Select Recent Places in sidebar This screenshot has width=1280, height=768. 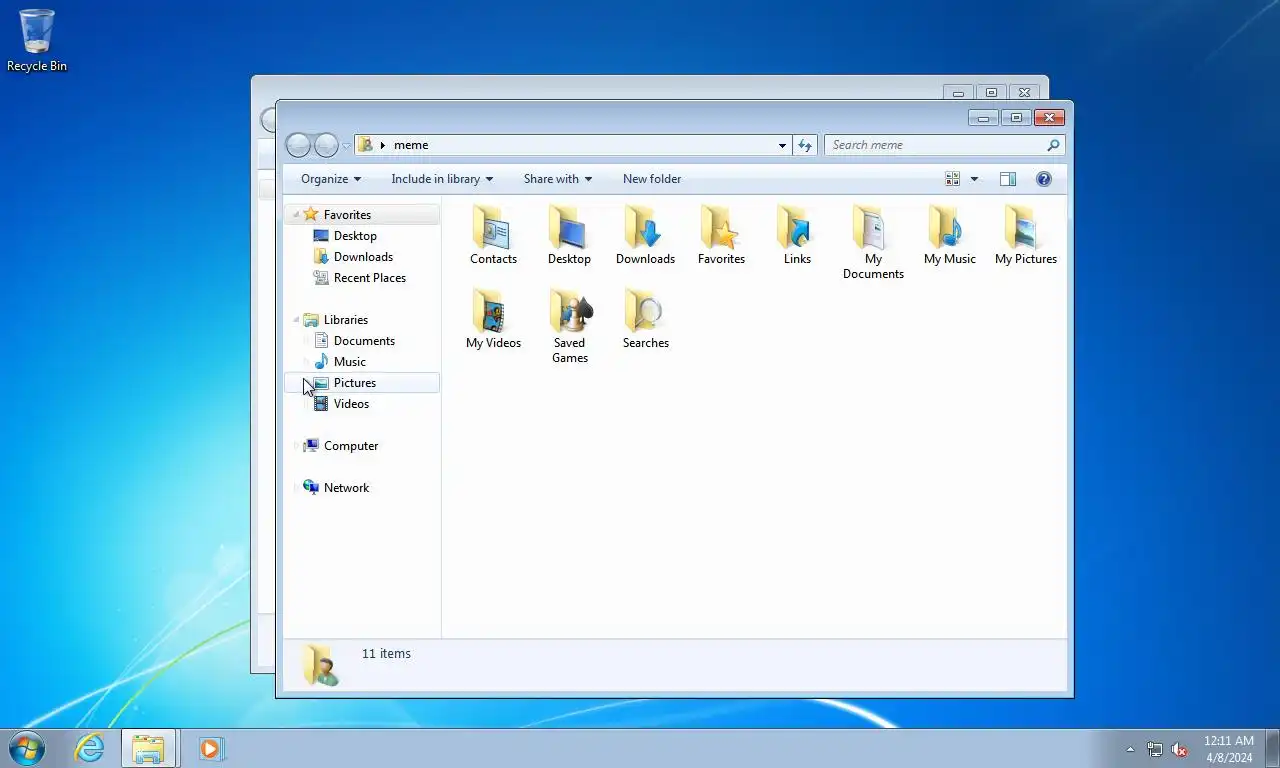point(370,278)
